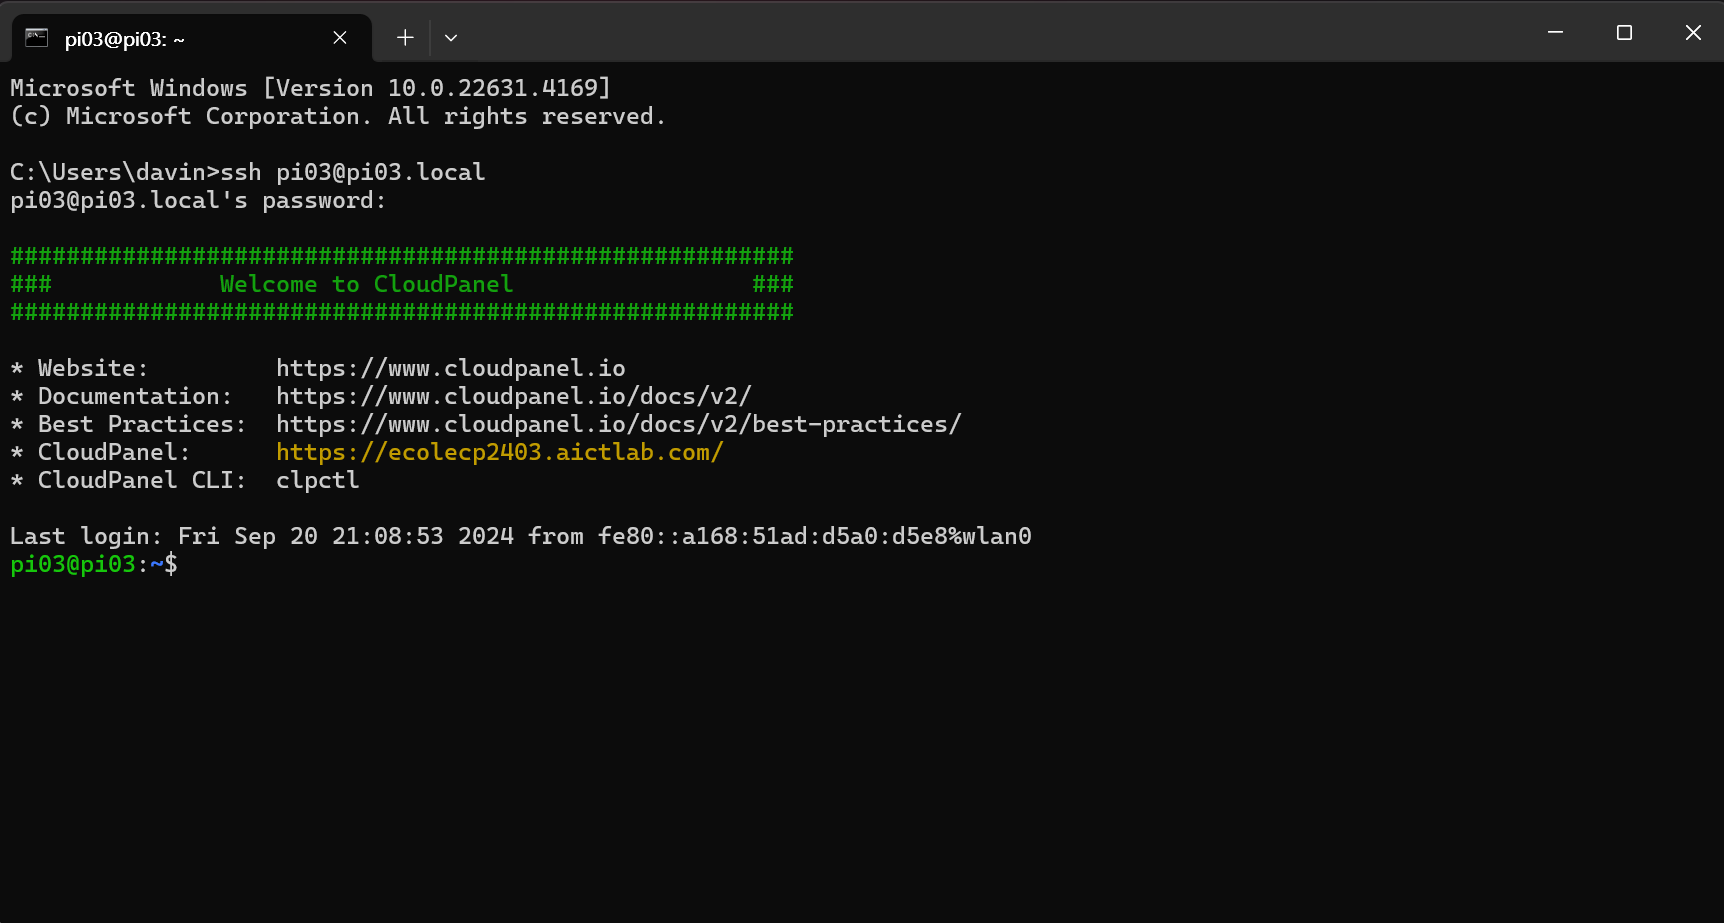Viewport: 1724px width, 923px height.
Task: Click the 'Welcome to CloudPanel' banner text
Action: point(367,284)
